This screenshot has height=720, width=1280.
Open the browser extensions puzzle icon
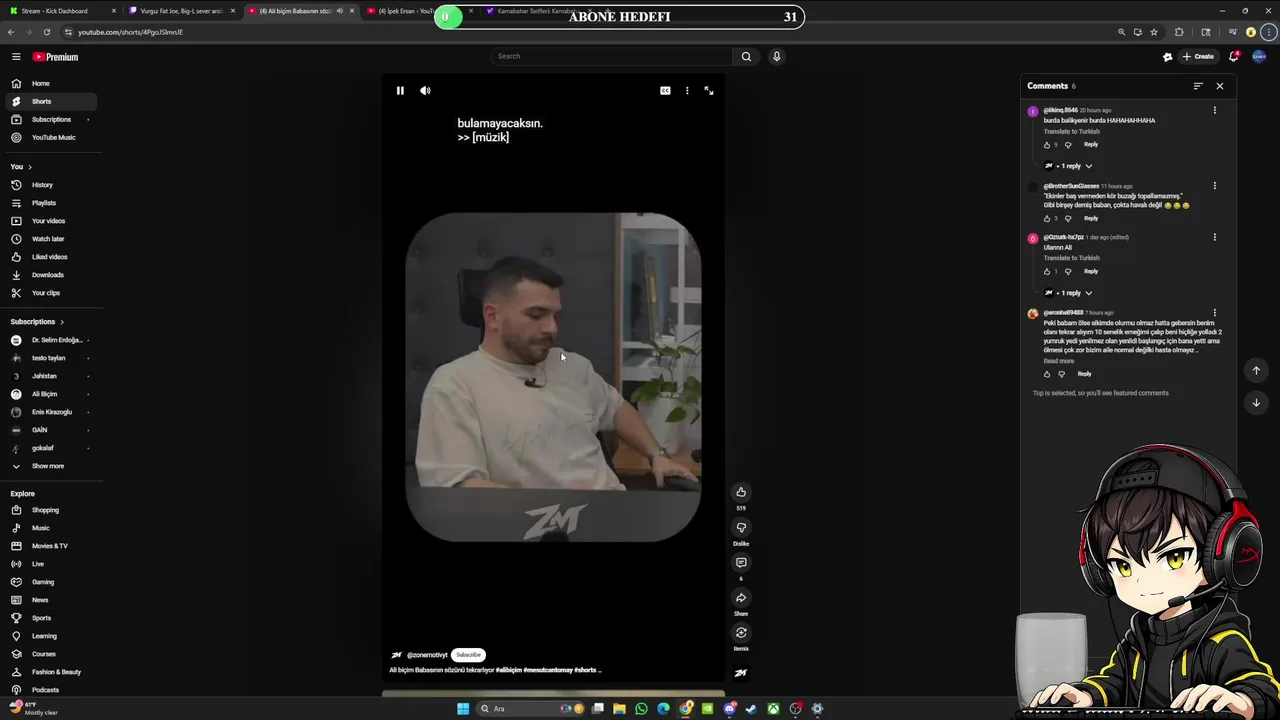click(x=1179, y=32)
